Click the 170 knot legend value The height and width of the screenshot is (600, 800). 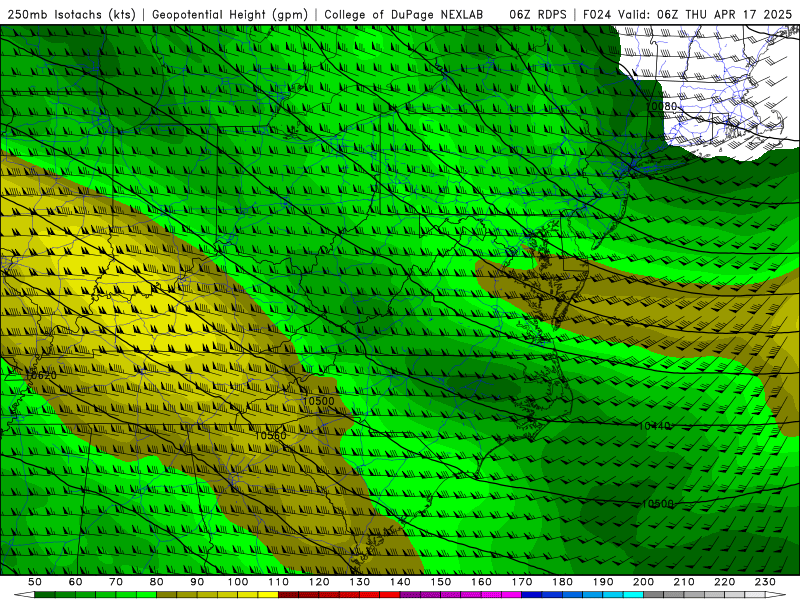click(522, 582)
